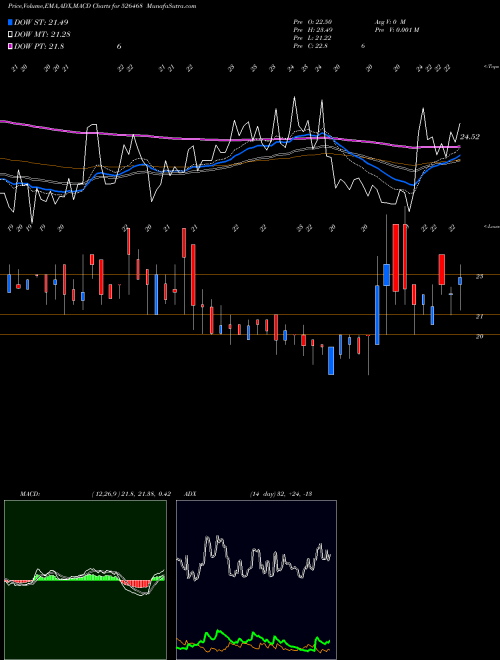Click the ADX values '(14 day) 32, +24, -18'

point(281,494)
